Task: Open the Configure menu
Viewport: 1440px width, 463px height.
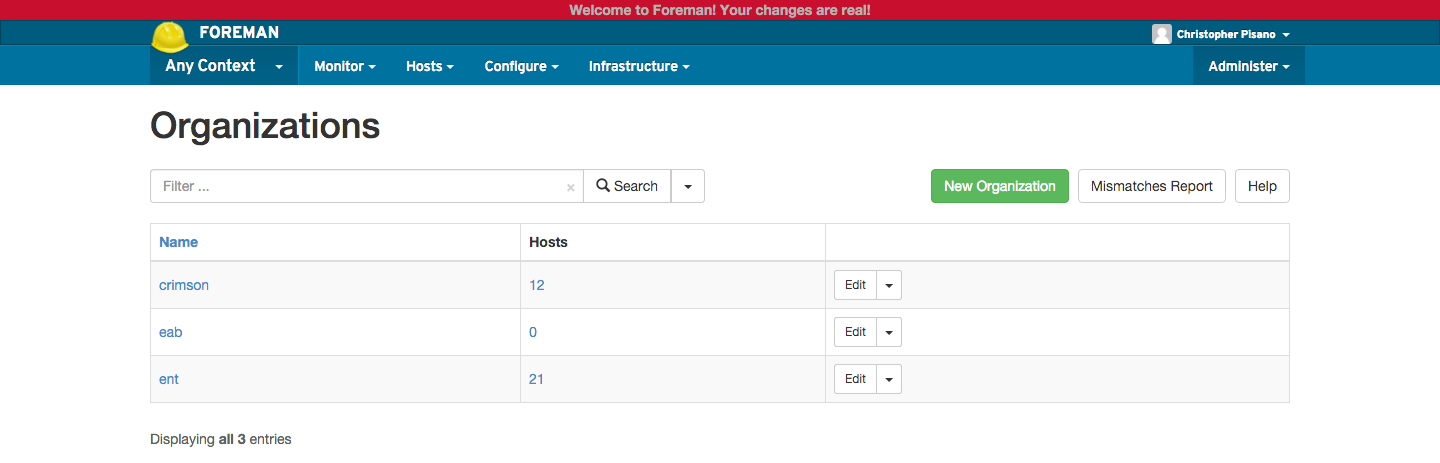Action: [521, 66]
